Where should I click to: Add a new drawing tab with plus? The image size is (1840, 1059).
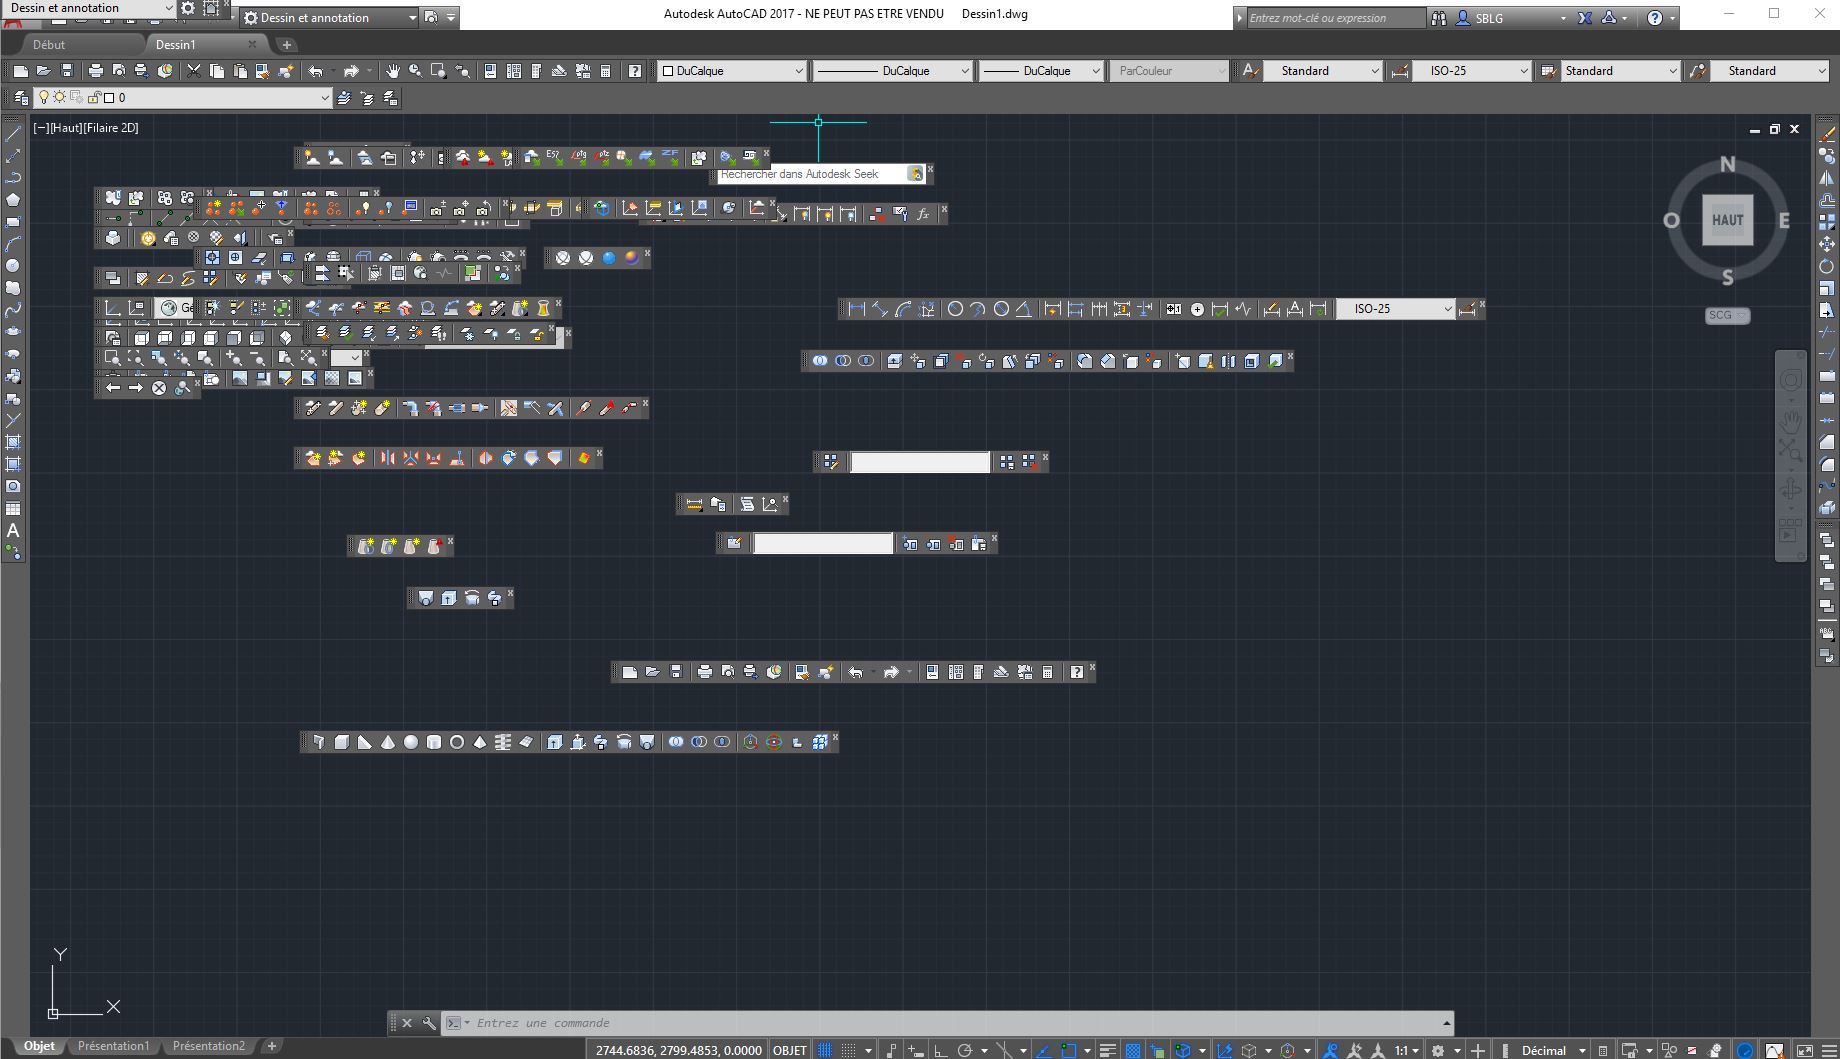click(287, 45)
